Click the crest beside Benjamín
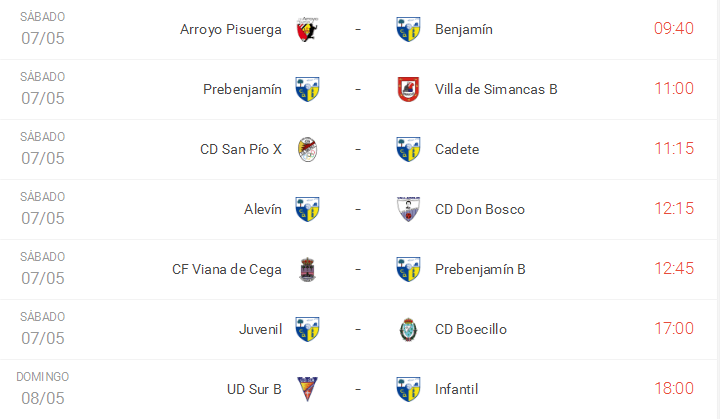The image size is (720, 419). pyautogui.click(x=407, y=29)
